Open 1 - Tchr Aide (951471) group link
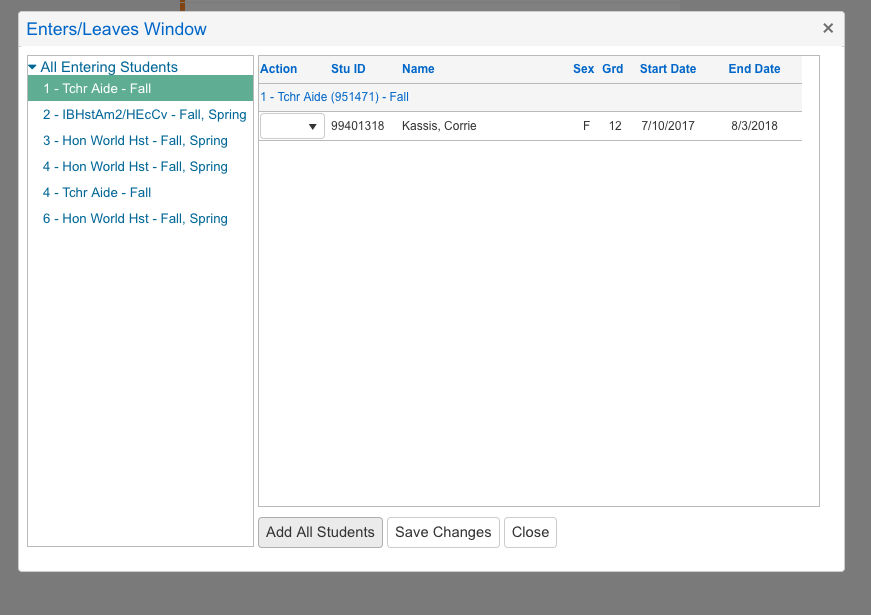The width and height of the screenshot is (871, 615). tap(334, 97)
